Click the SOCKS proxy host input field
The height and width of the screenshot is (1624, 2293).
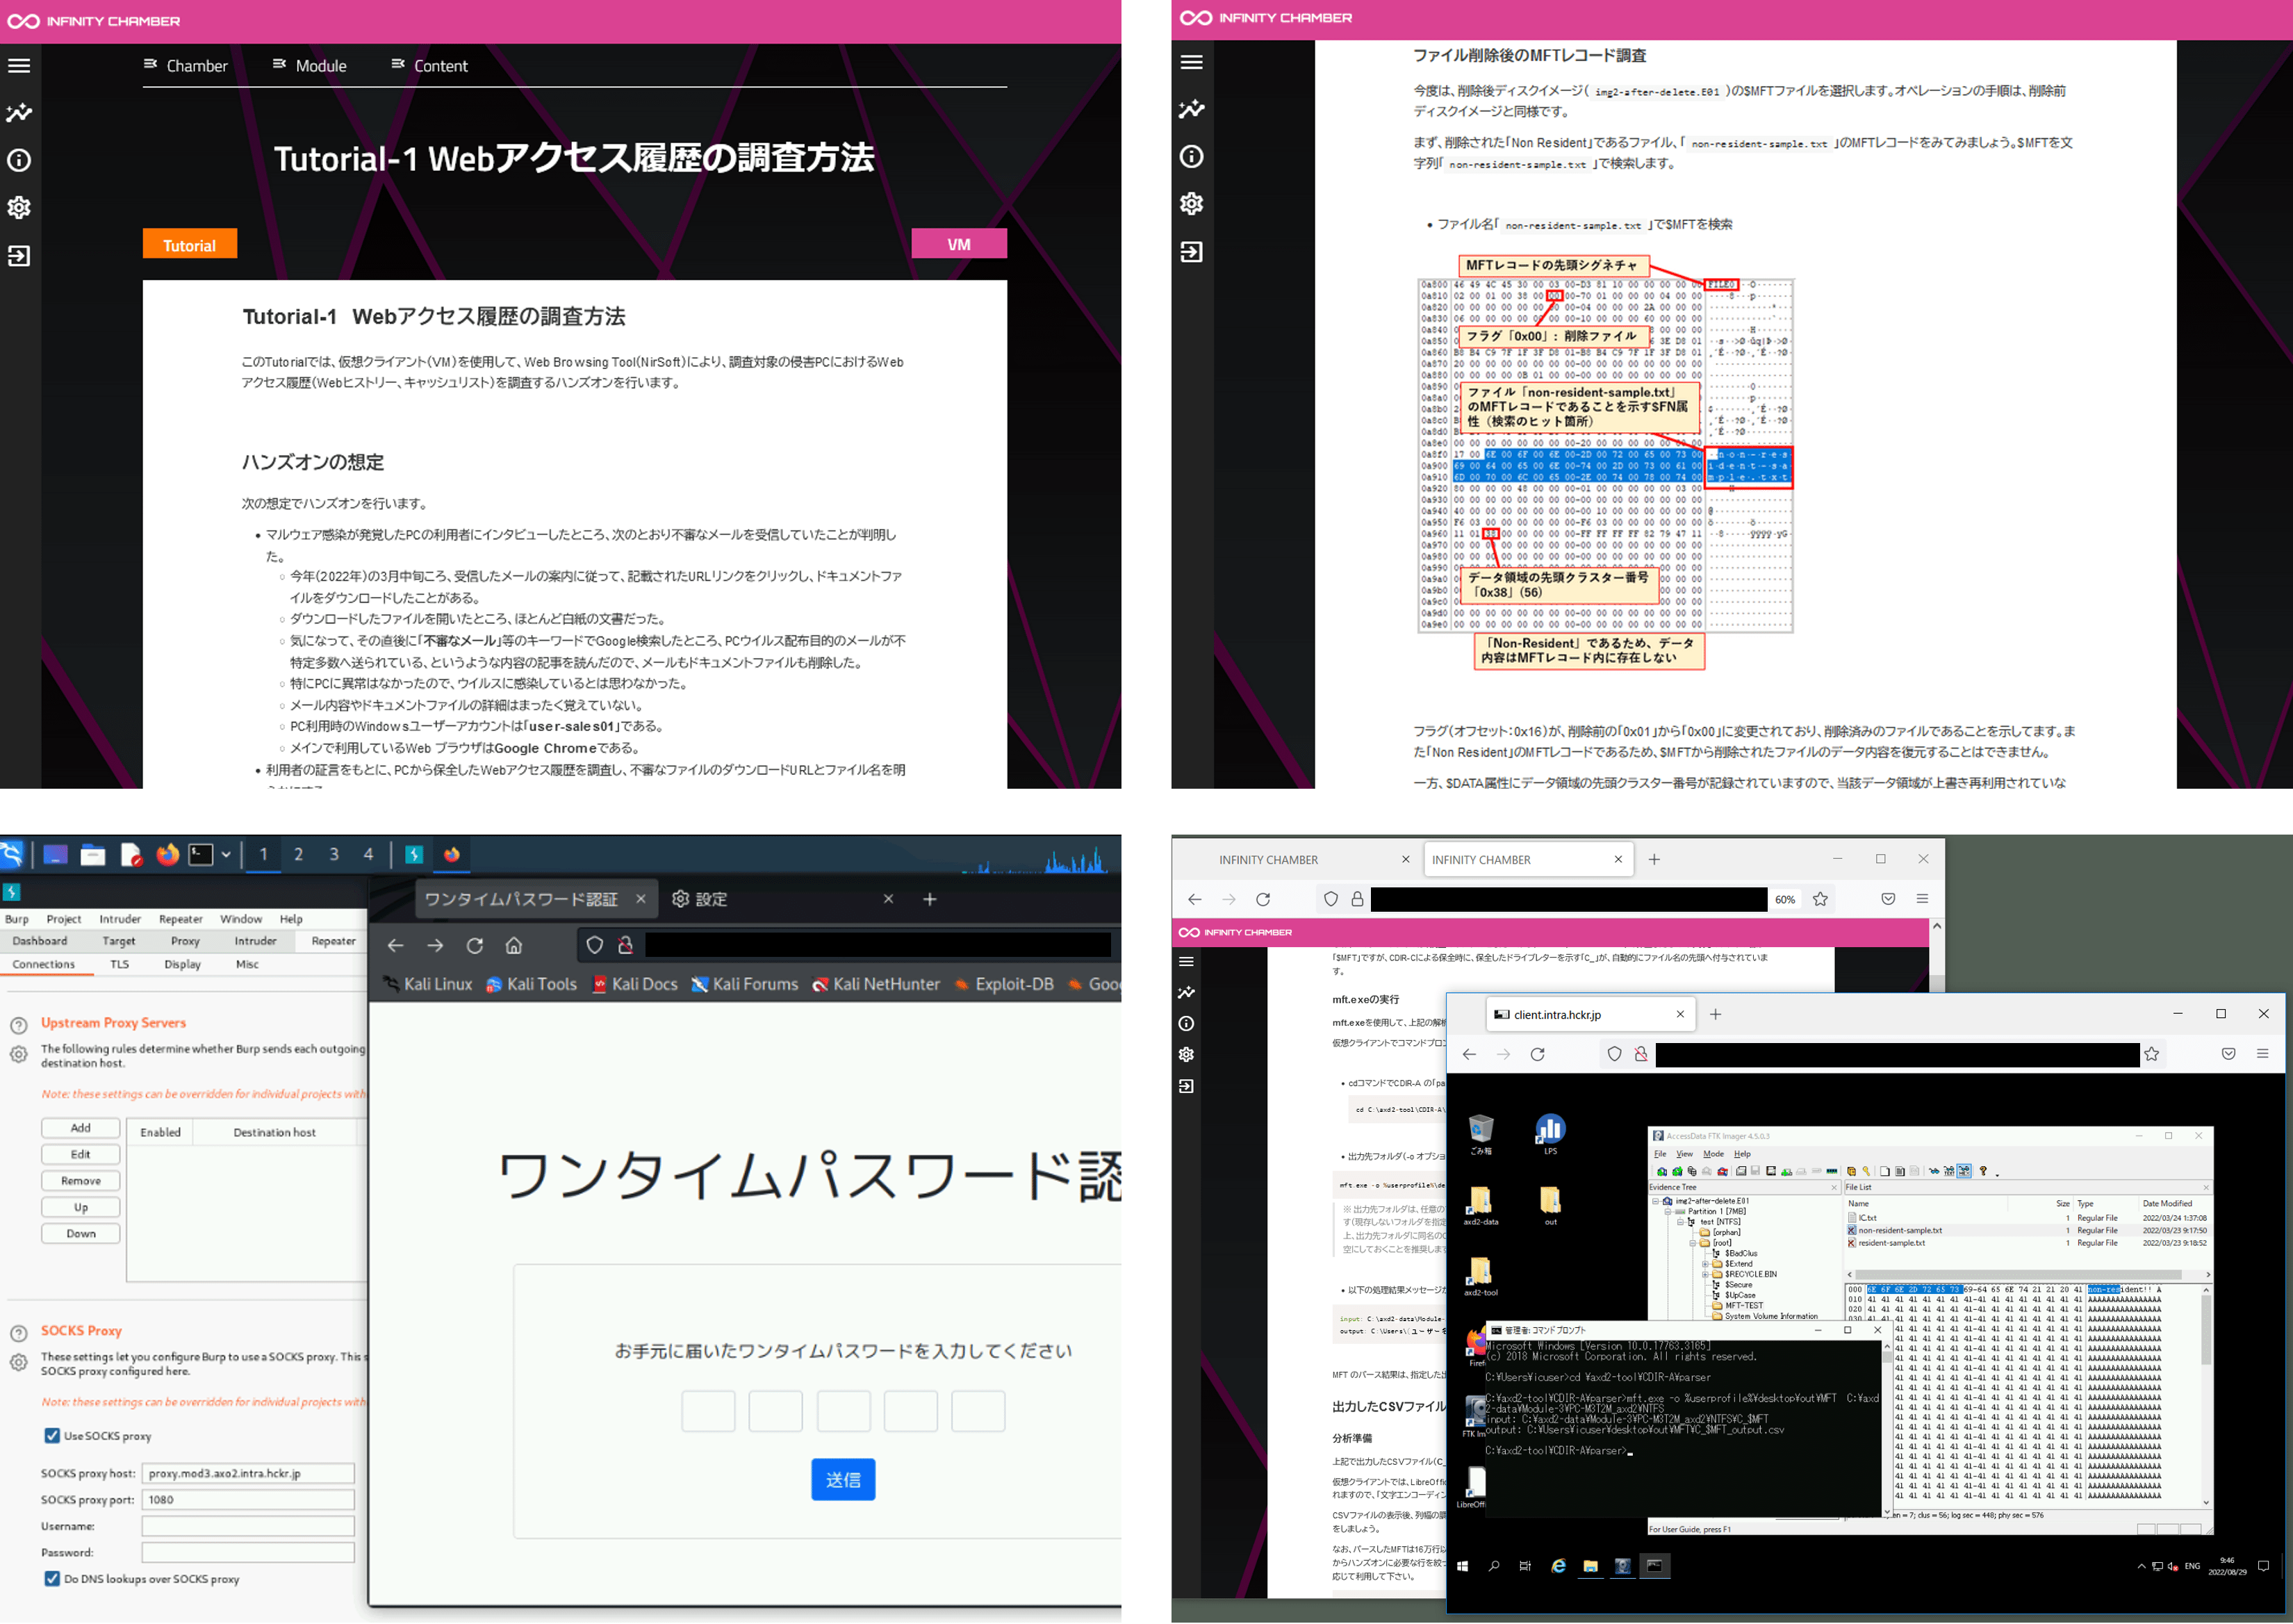(247, 1473)
